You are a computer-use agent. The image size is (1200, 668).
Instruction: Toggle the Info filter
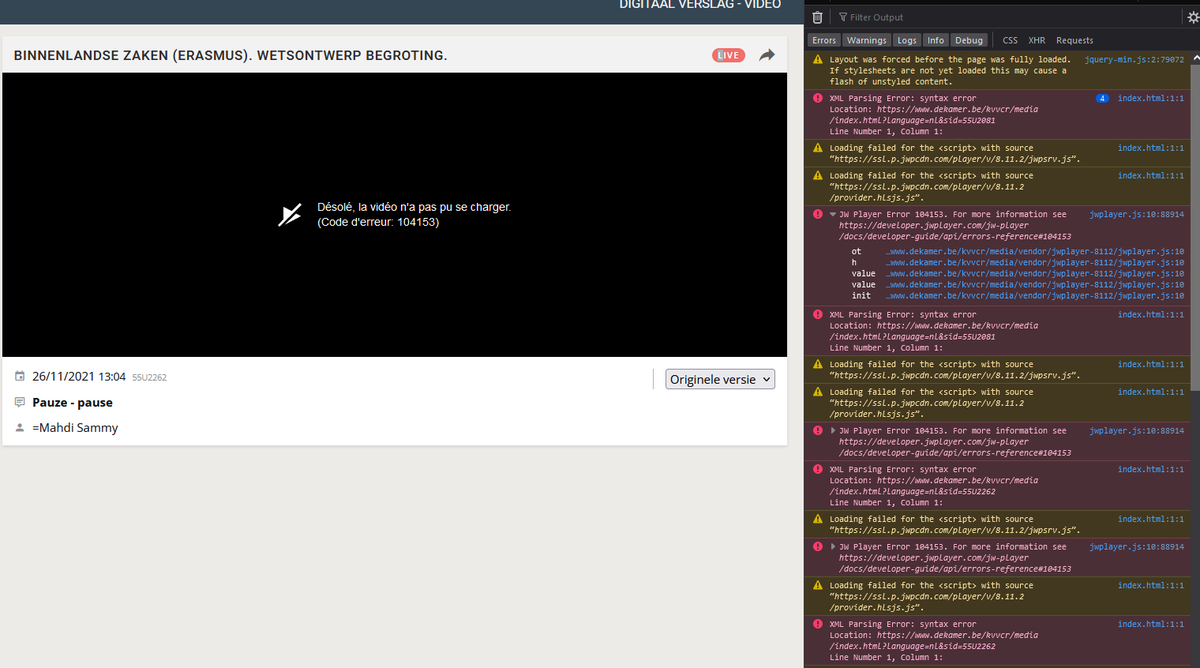coord(935,40)
